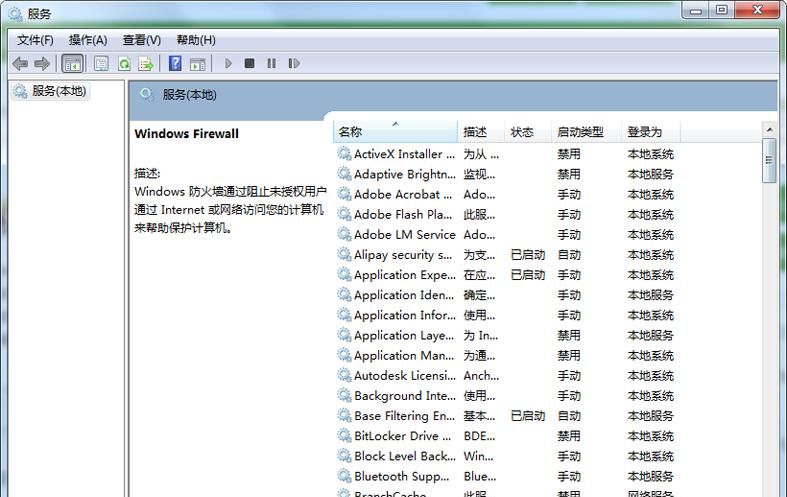Minimize the 服务 window
This screenshot has width=787, height=497.
(696, 10)
